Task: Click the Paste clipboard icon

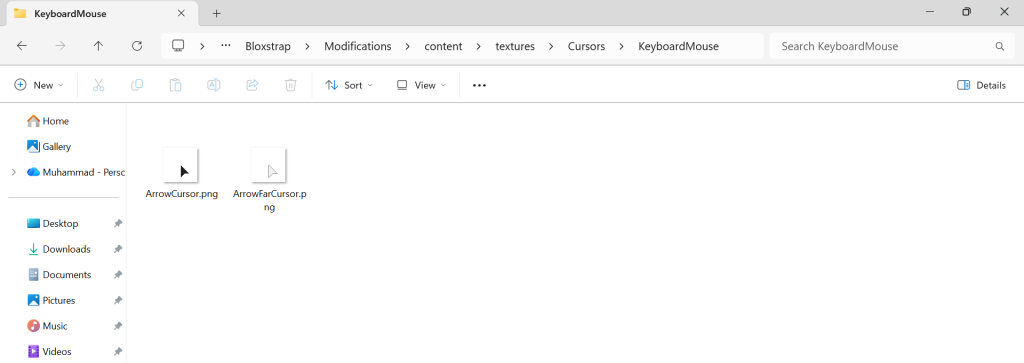Action: (x=175, y=85)
